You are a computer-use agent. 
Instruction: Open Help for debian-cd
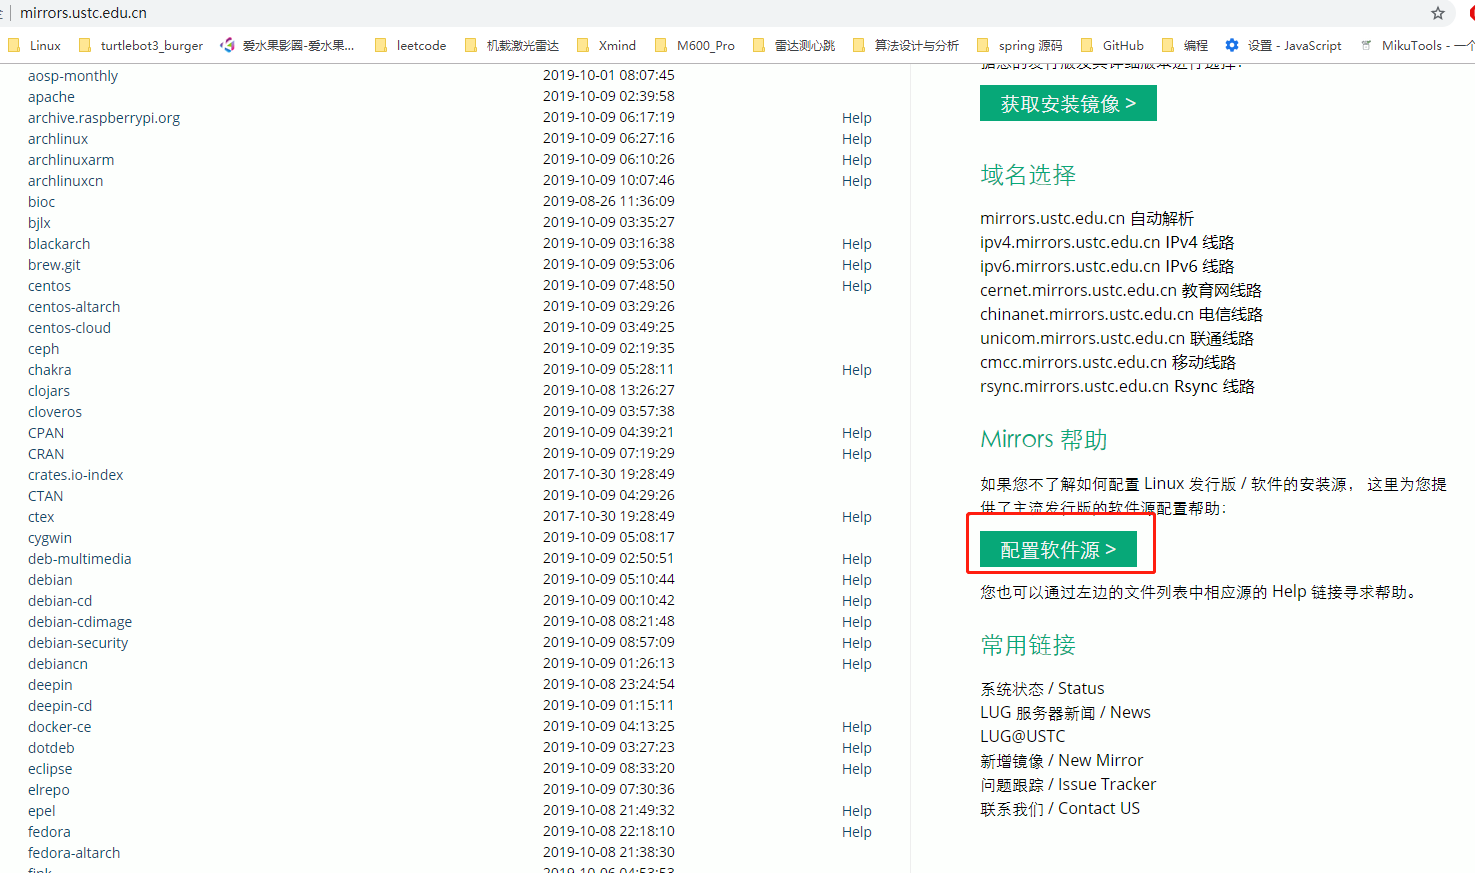point(857,601)
